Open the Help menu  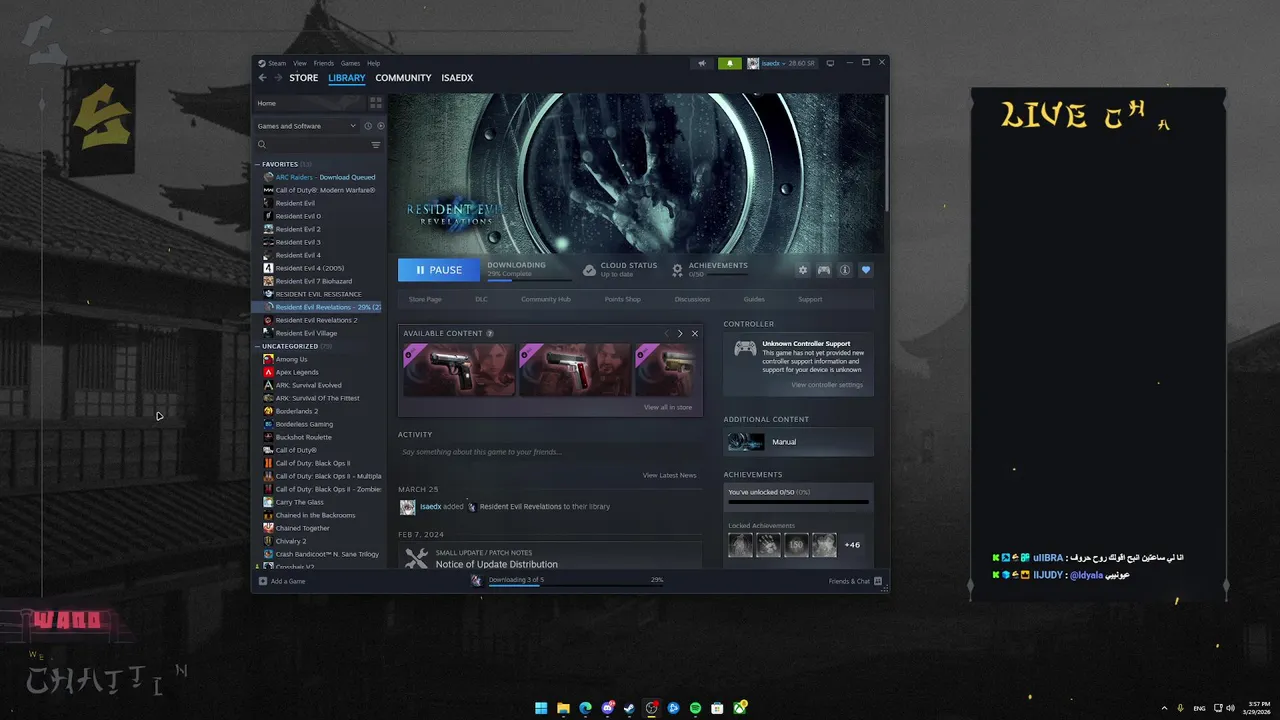(x=373, y=63)
